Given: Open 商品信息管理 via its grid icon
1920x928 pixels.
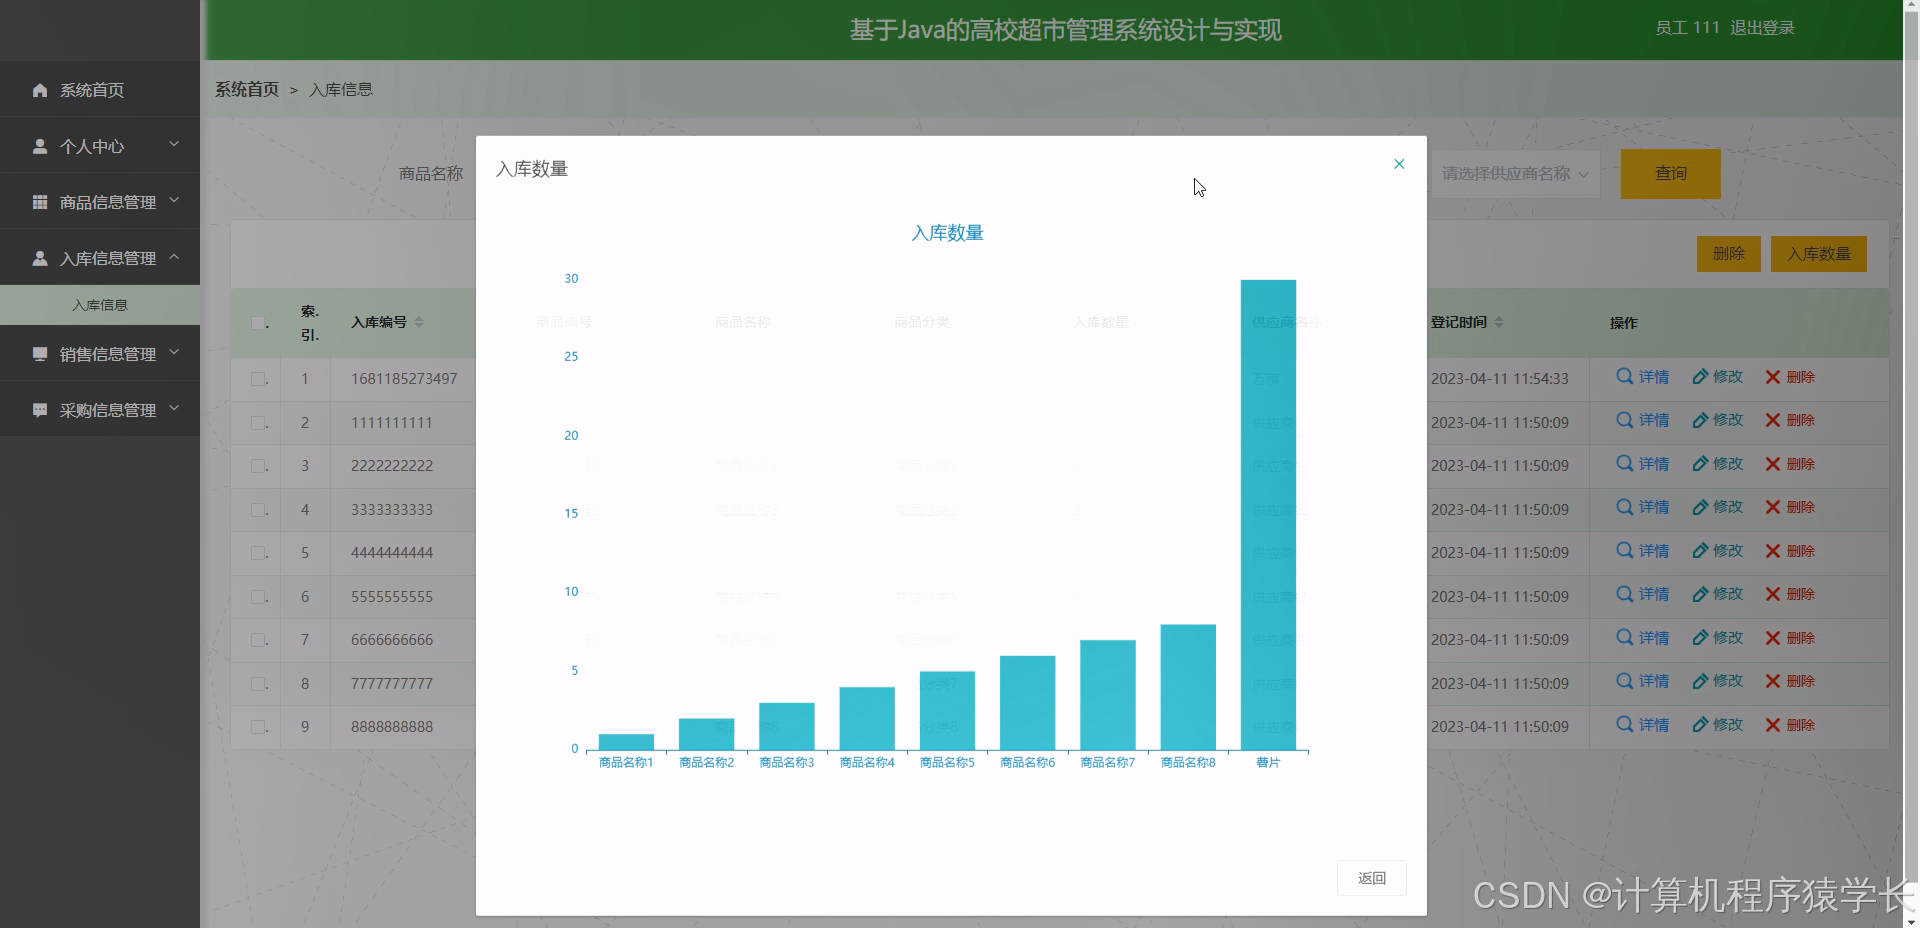Looking at the screenshot, I should [40, 202].
